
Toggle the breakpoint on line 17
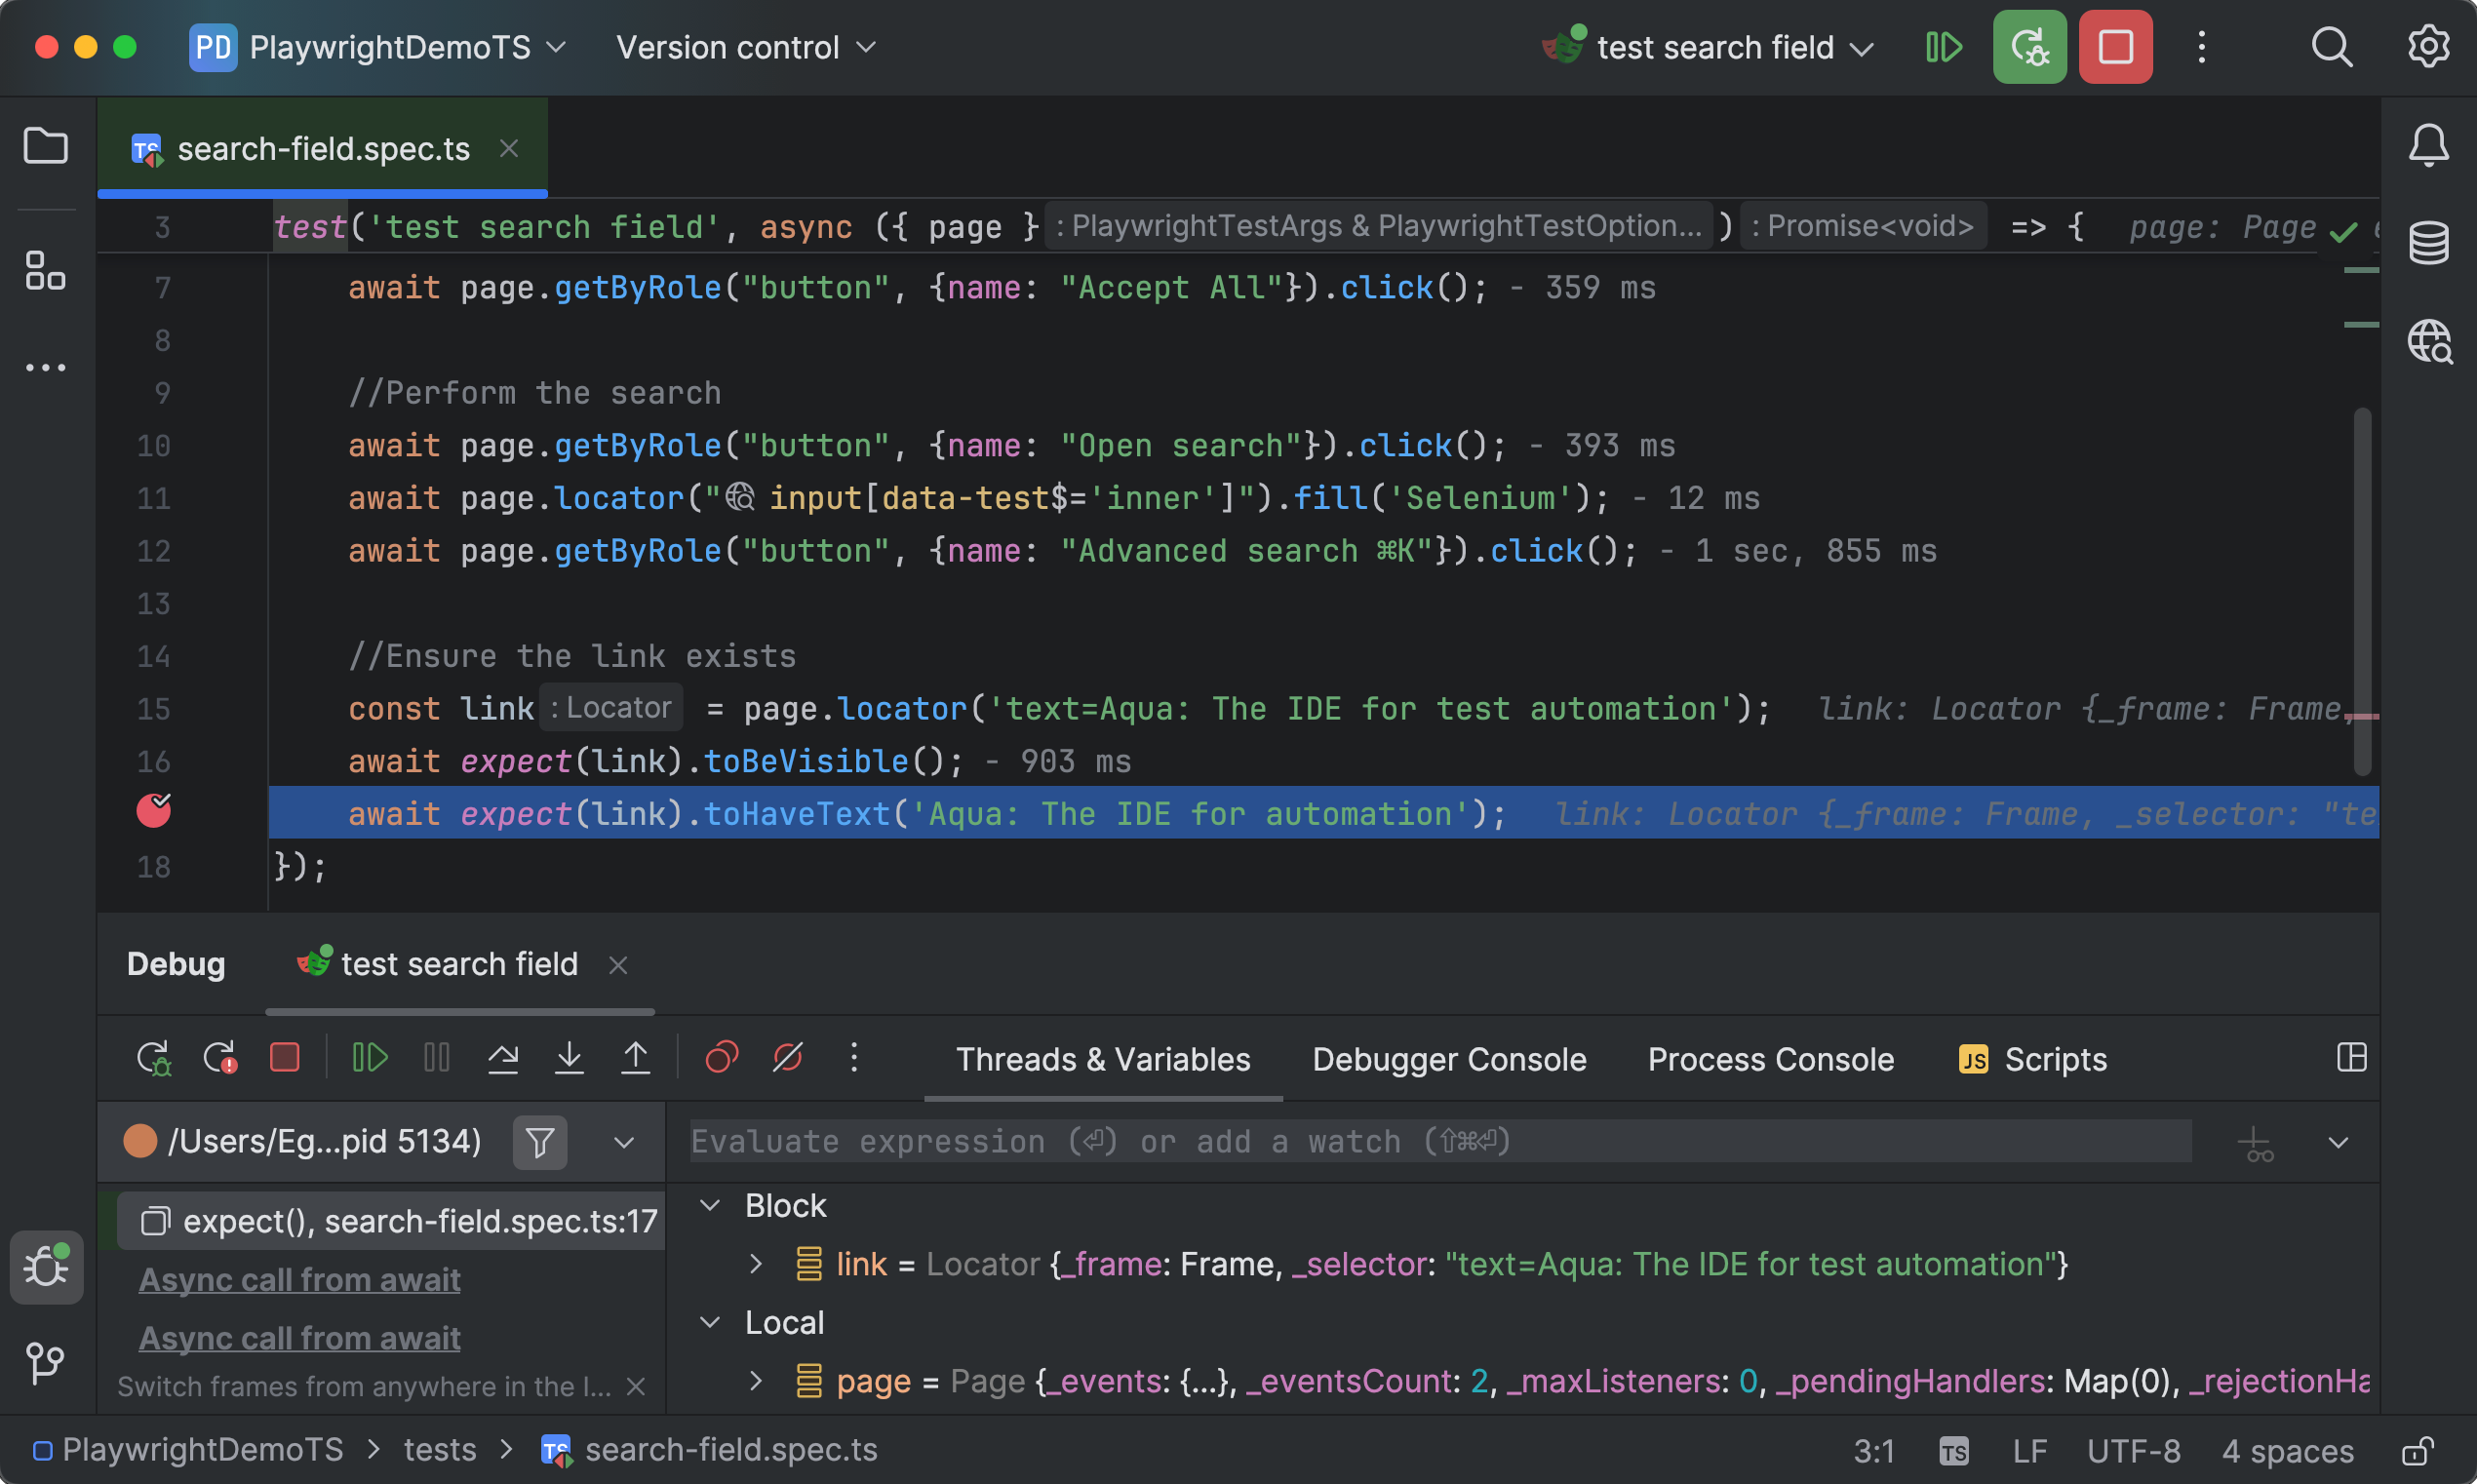(x=155, y=812)
